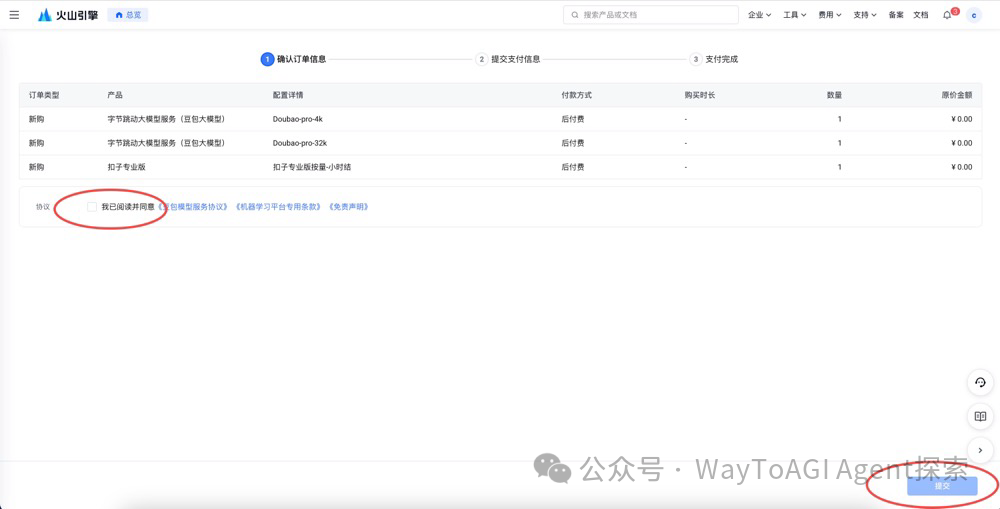Open the 备案 menu item
Viewport: 1000px width, 509px height.
[x=896, y=15]
